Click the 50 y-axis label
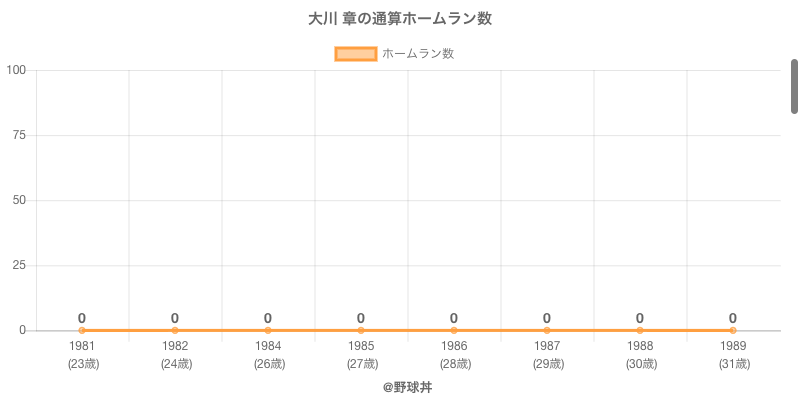 pyautogui.click(x=19, y=200)
